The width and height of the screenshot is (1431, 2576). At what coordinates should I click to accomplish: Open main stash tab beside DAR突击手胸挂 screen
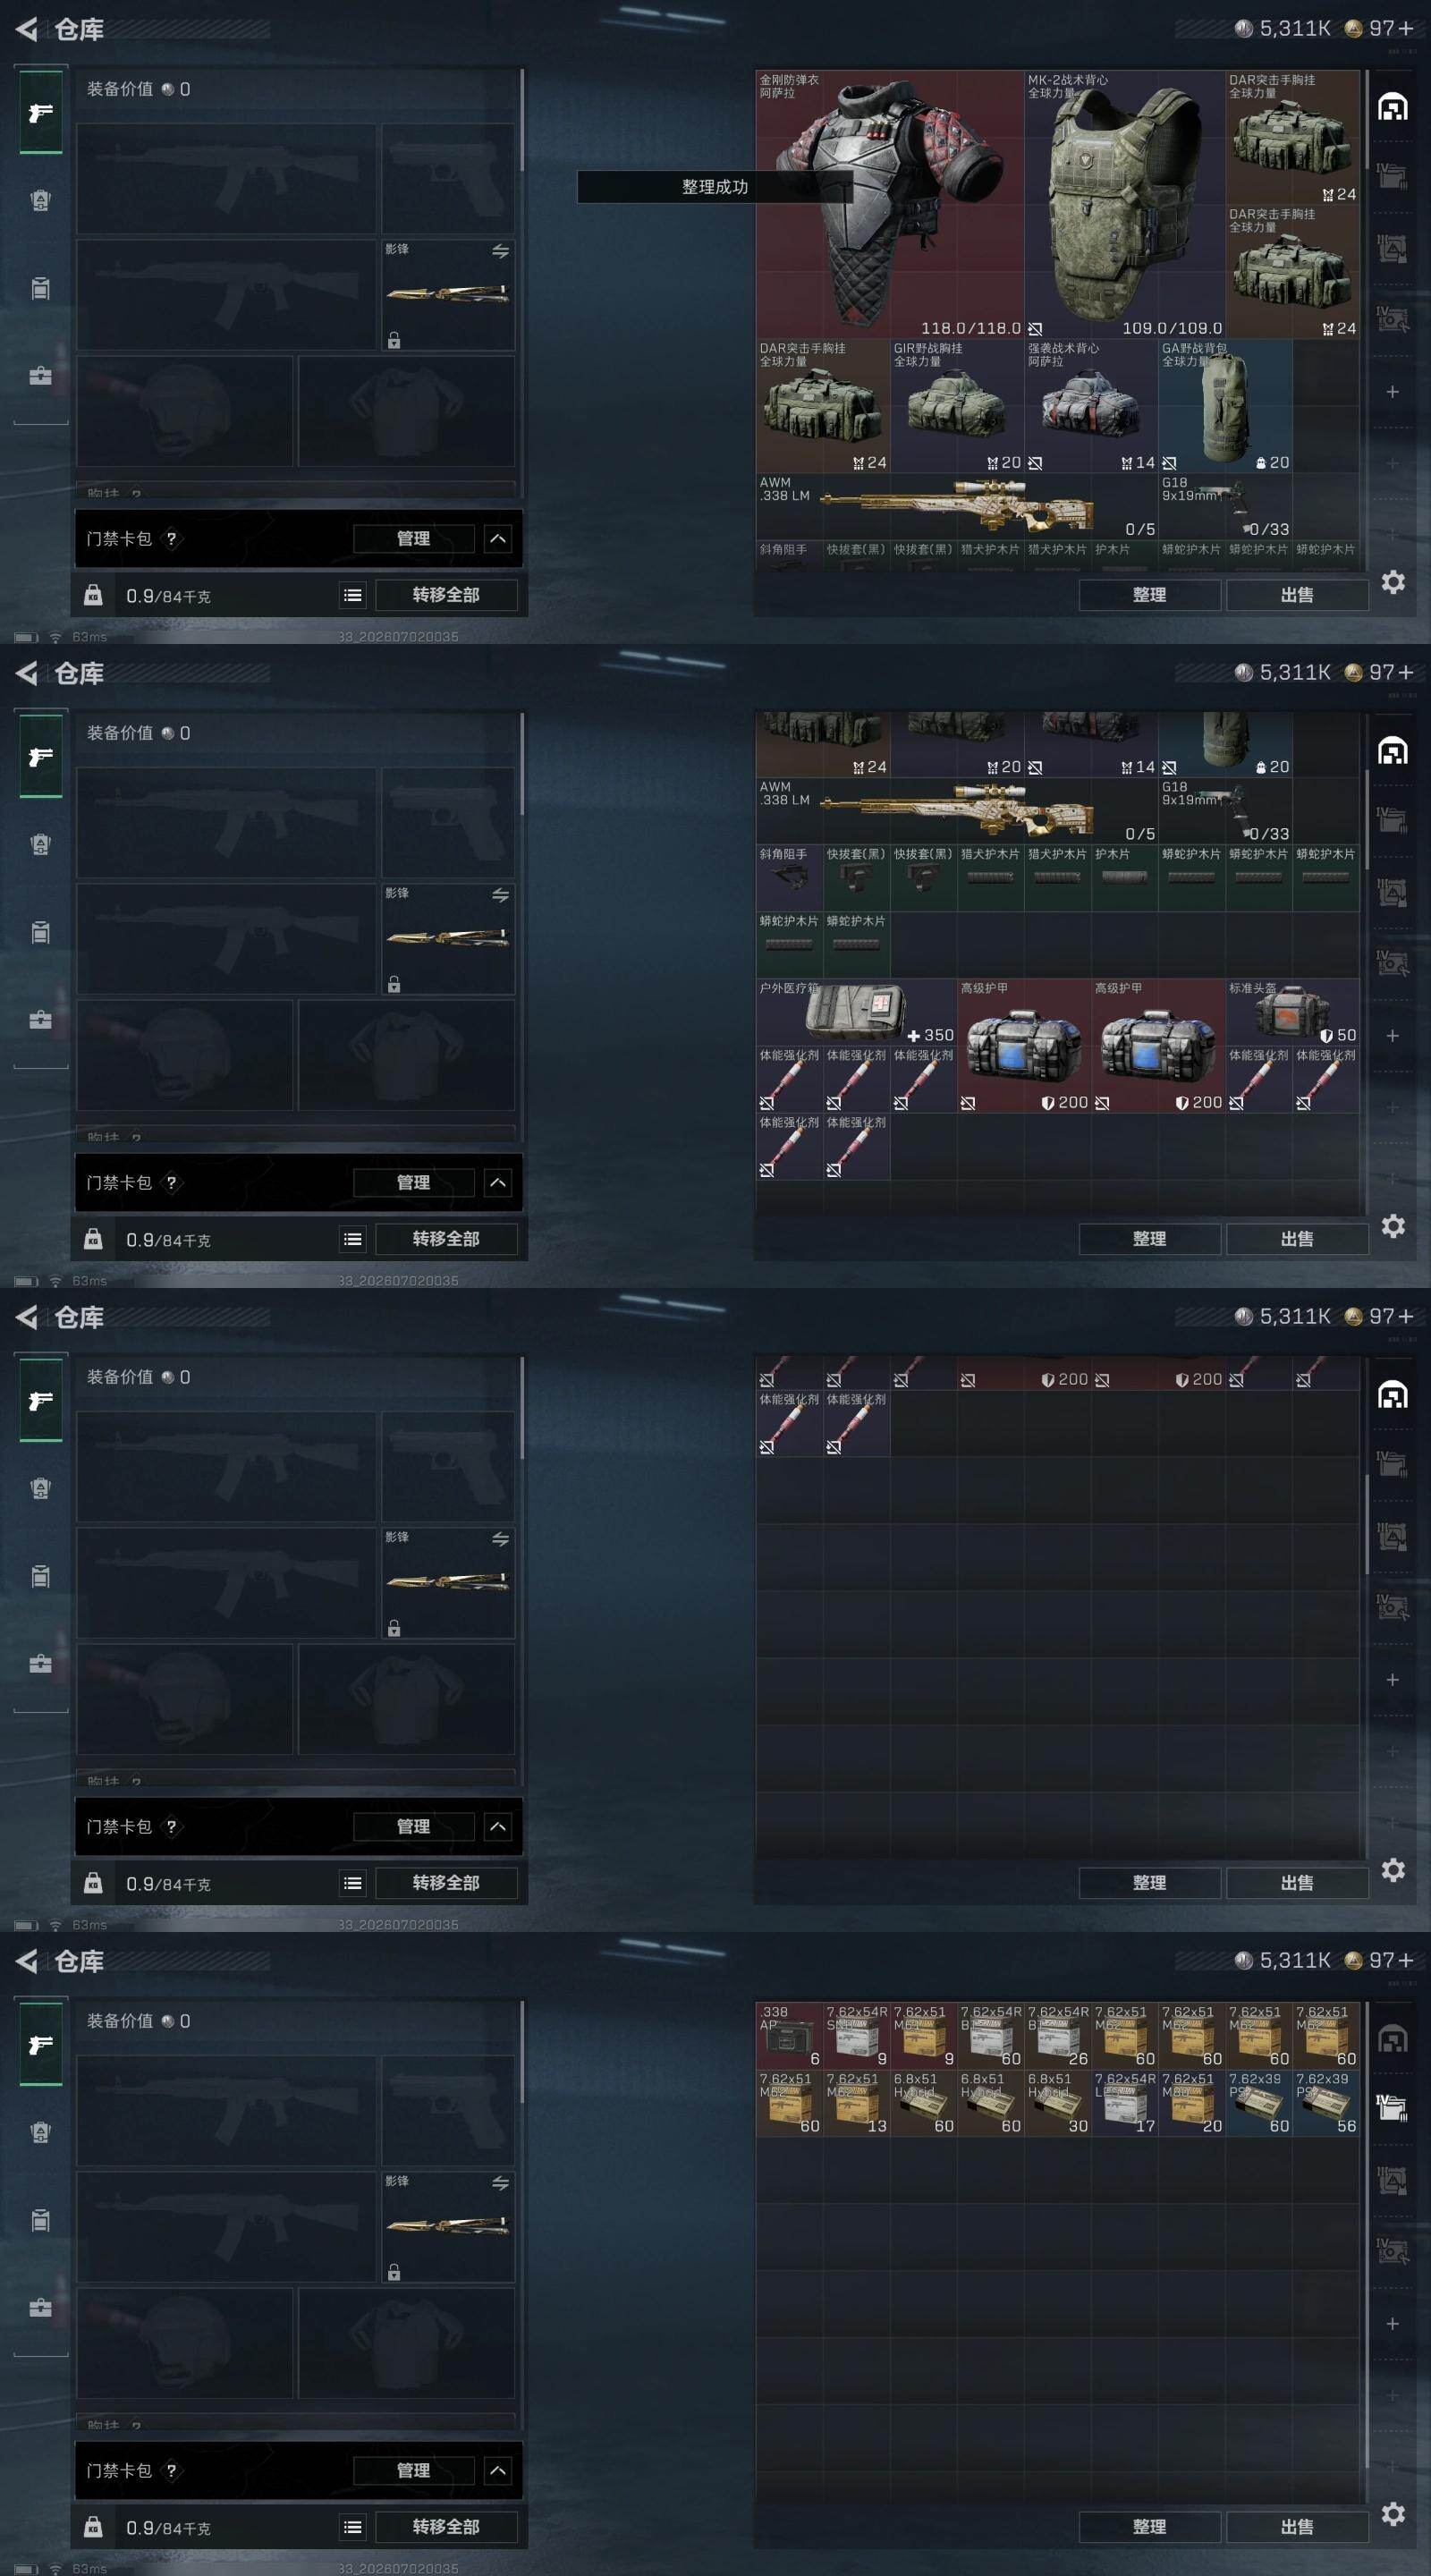(1392, 106)
